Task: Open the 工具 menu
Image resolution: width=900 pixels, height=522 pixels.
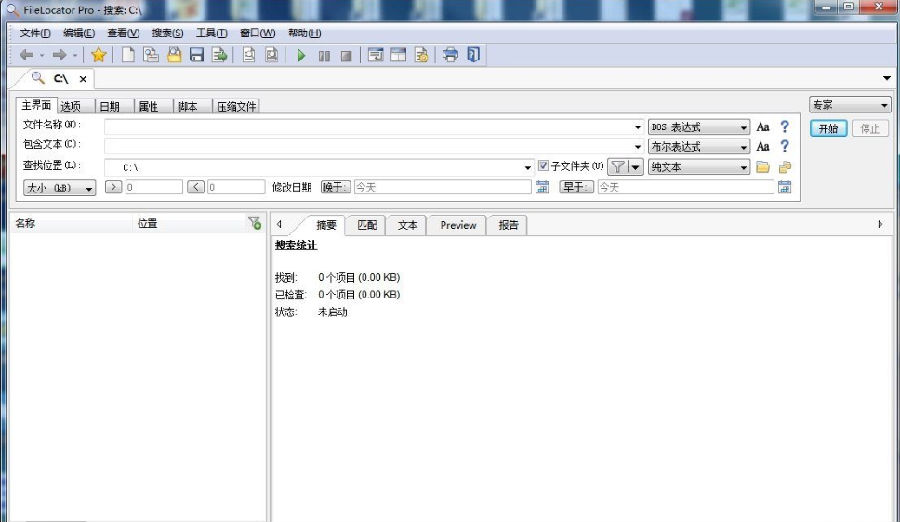Action: point(211,33)
